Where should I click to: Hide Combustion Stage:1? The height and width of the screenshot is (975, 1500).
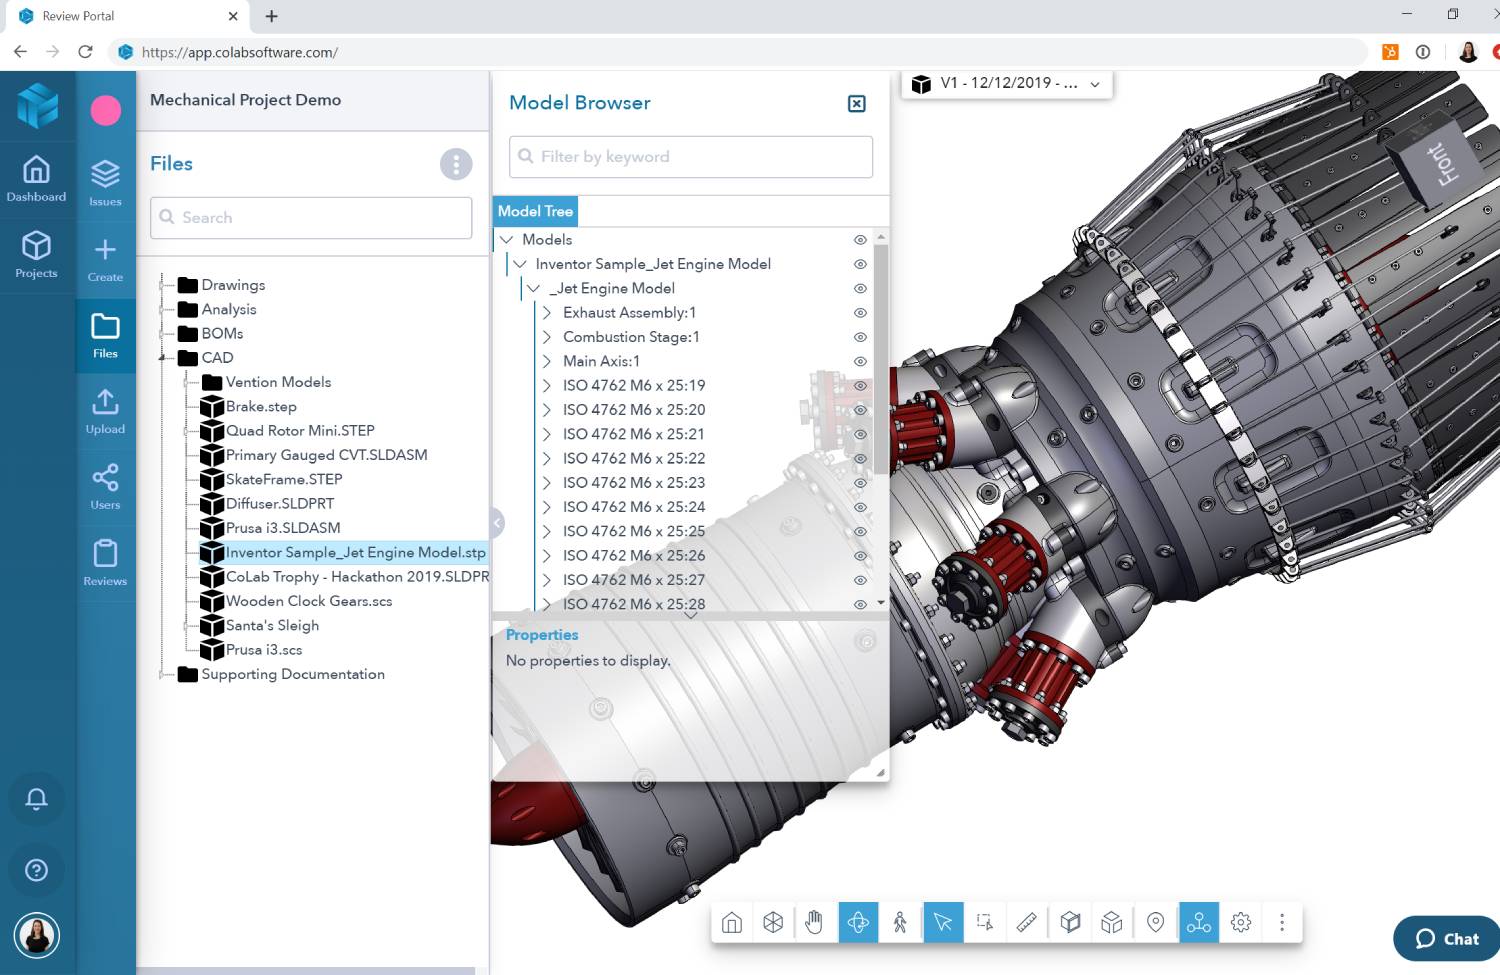point(860,337)
